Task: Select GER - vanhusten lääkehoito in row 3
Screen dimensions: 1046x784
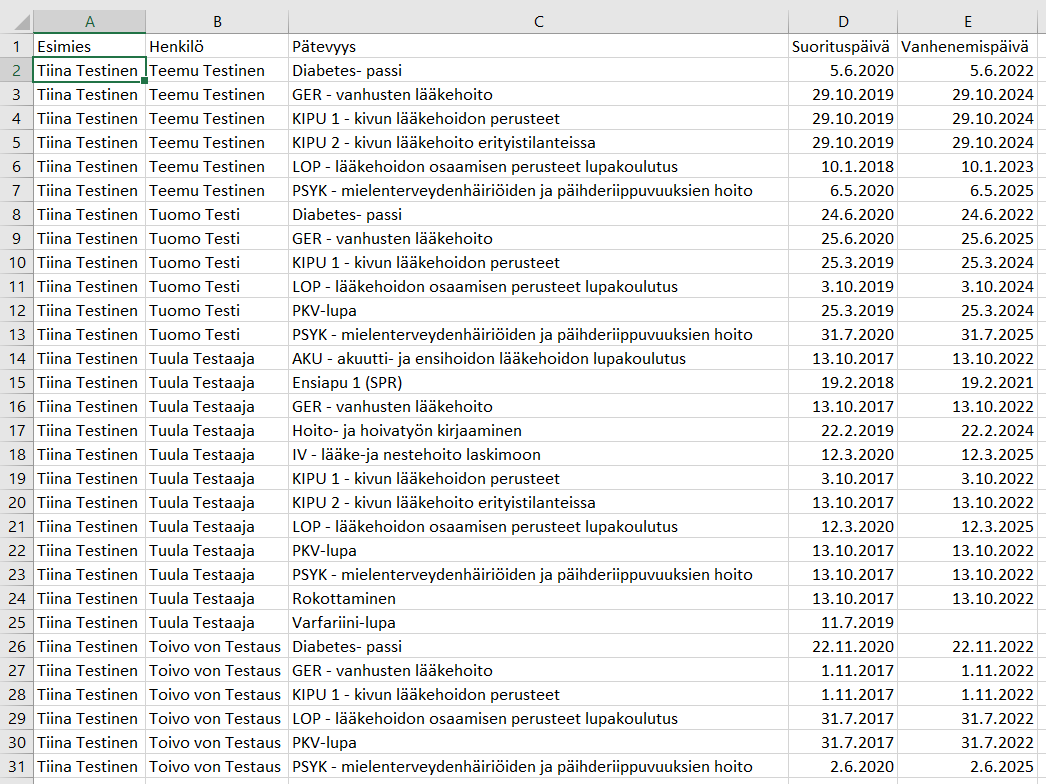Action: point(538,94)
